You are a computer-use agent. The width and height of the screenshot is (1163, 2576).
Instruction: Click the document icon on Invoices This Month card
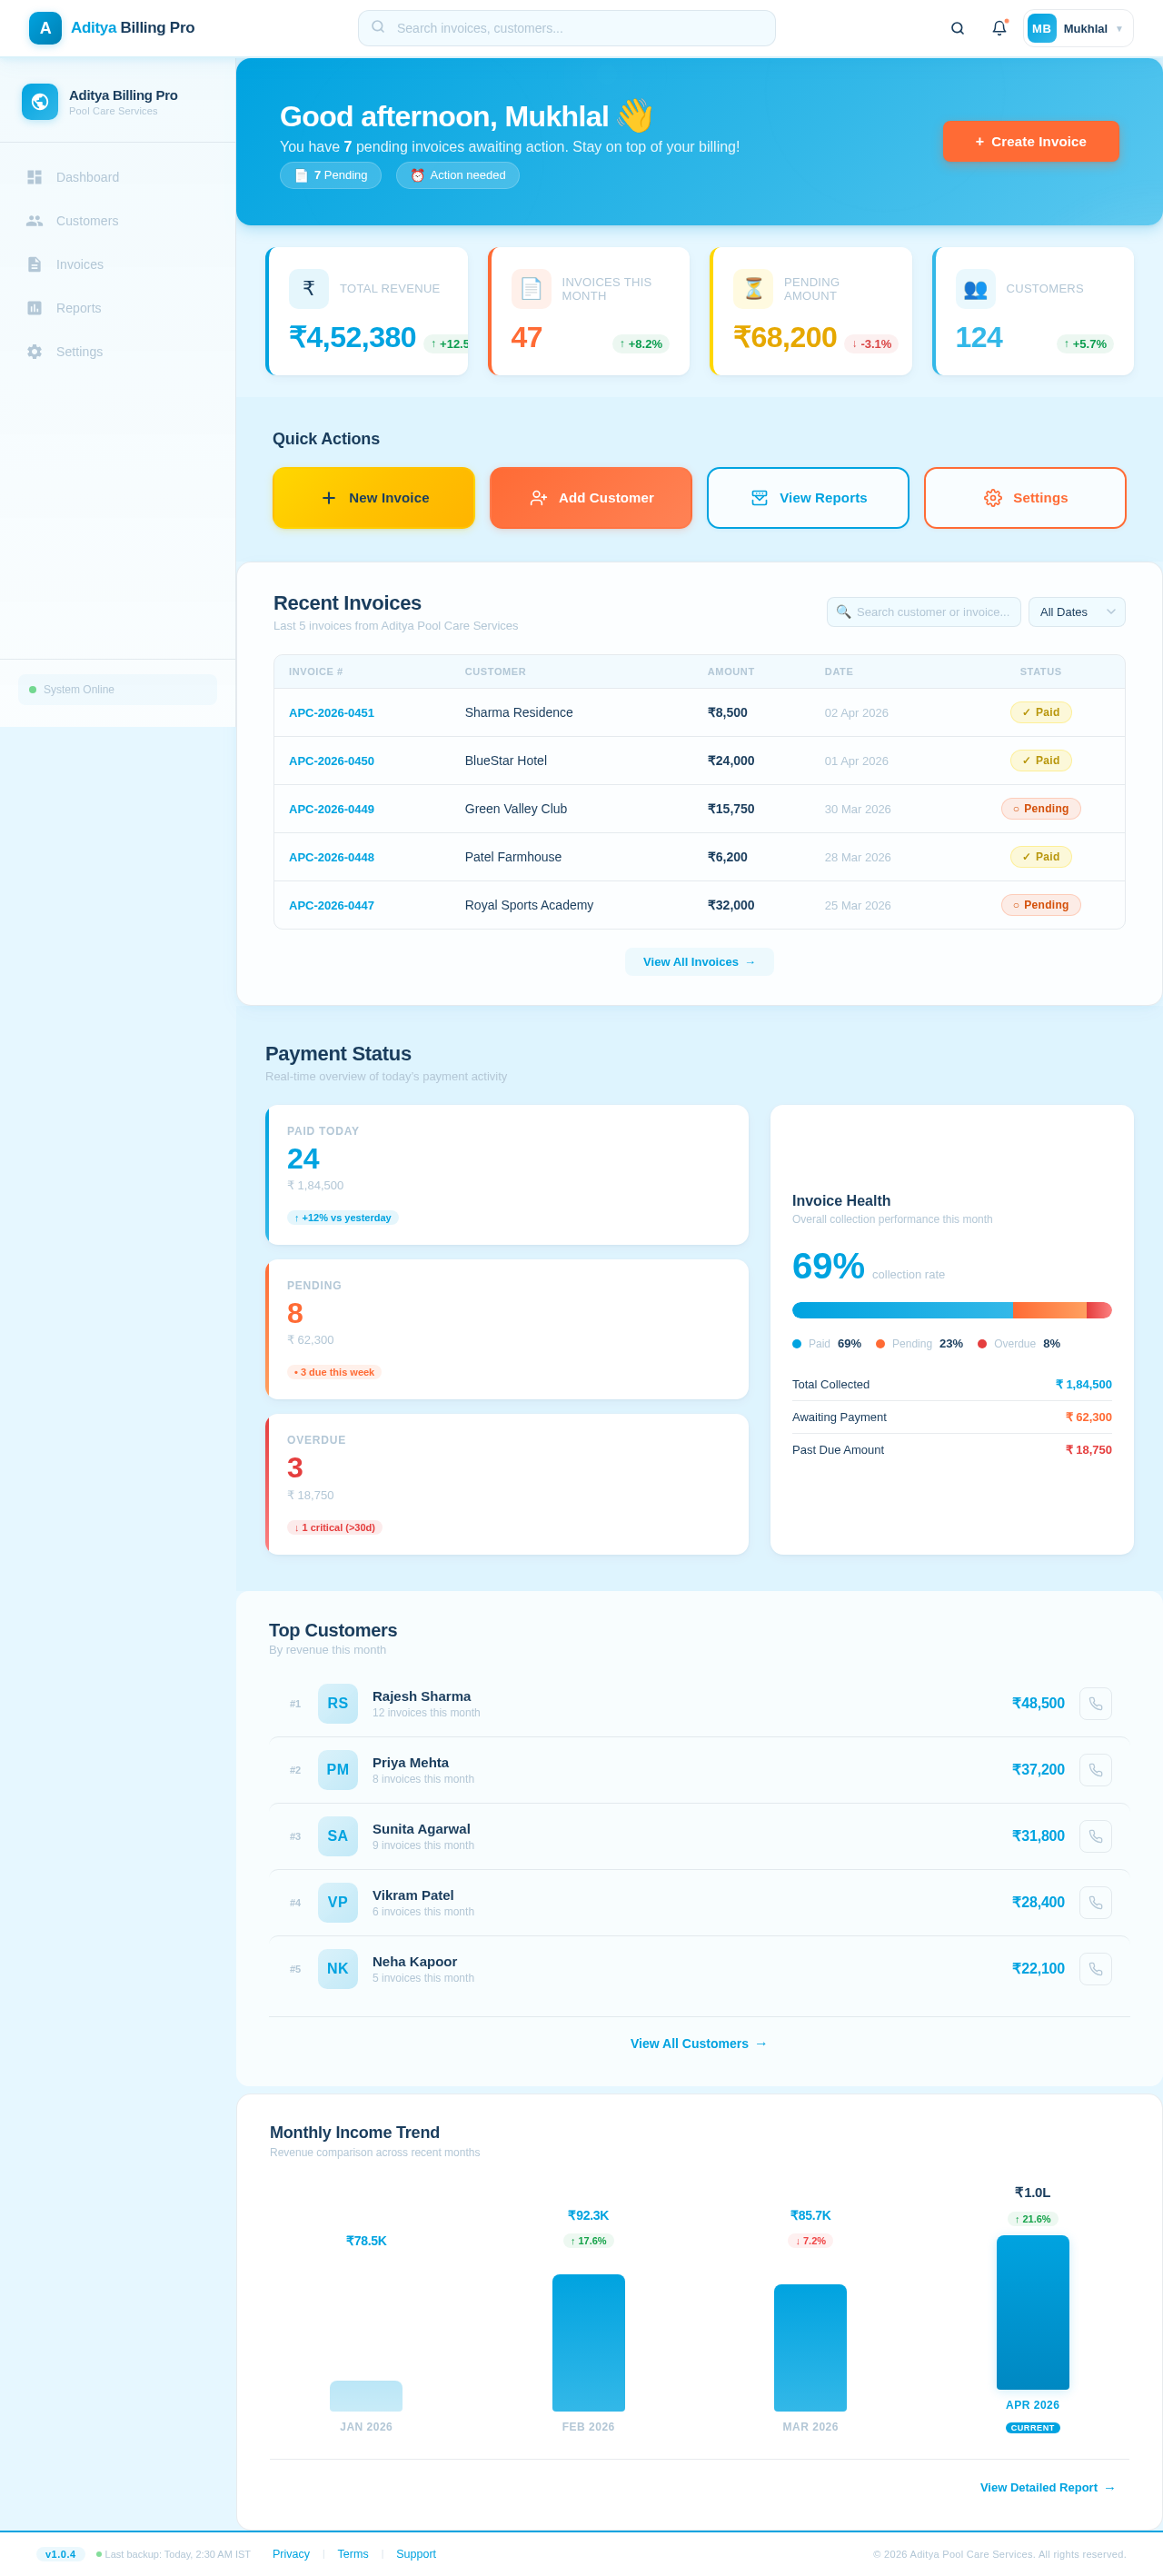[x=531, y=289]
